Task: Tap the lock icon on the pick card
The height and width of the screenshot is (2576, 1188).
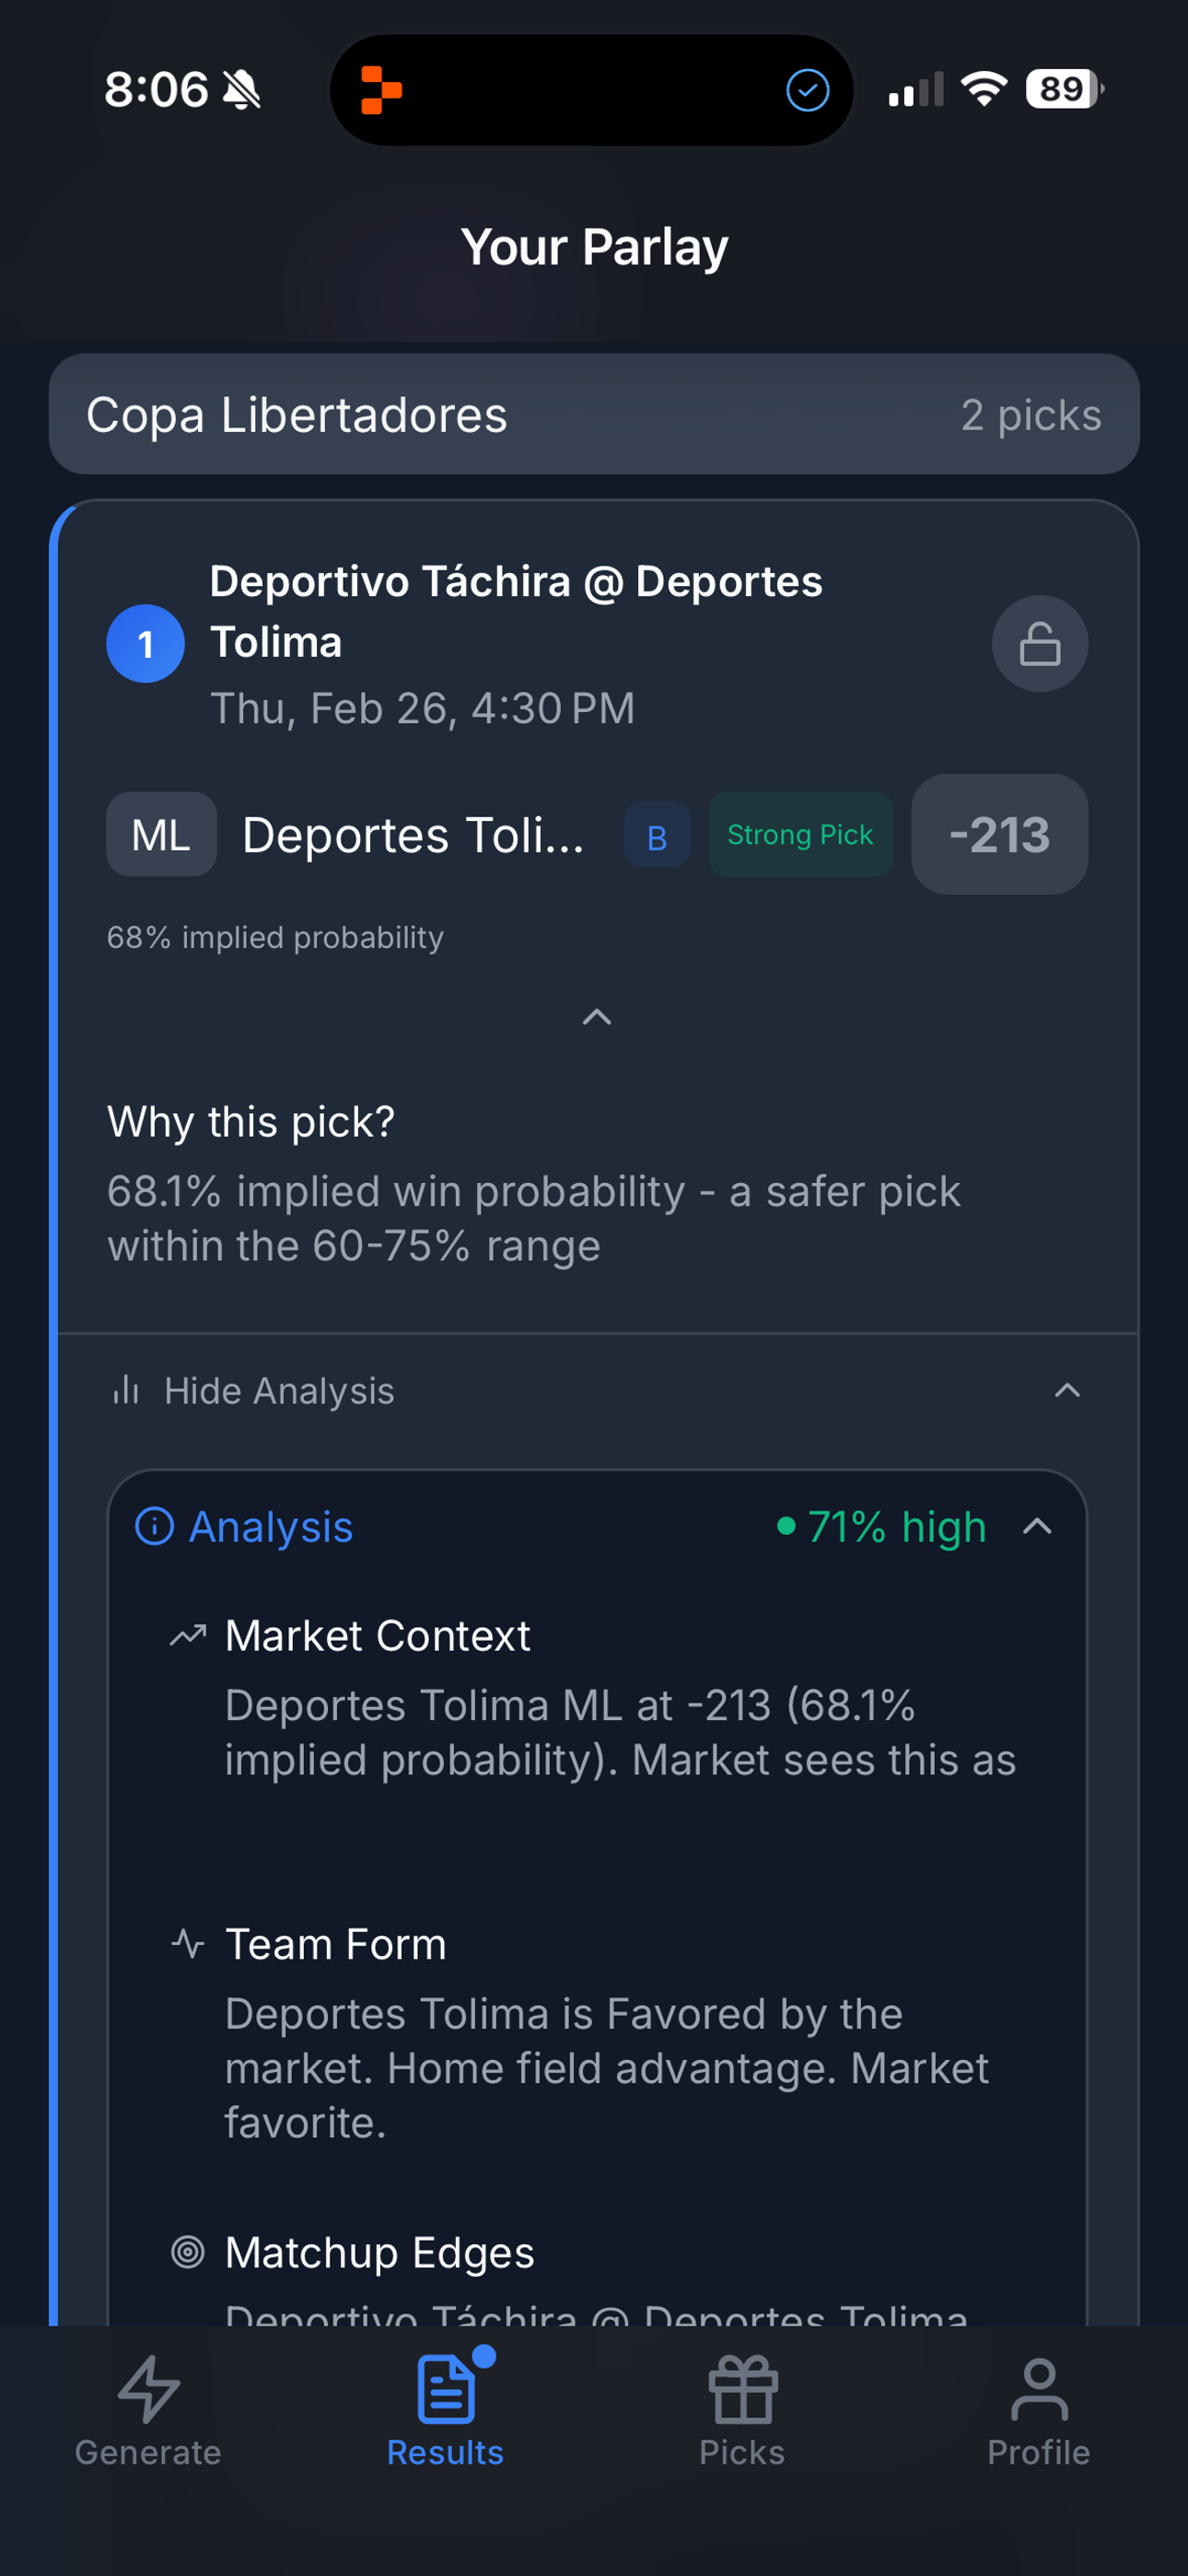Action: click(1039, 644)
